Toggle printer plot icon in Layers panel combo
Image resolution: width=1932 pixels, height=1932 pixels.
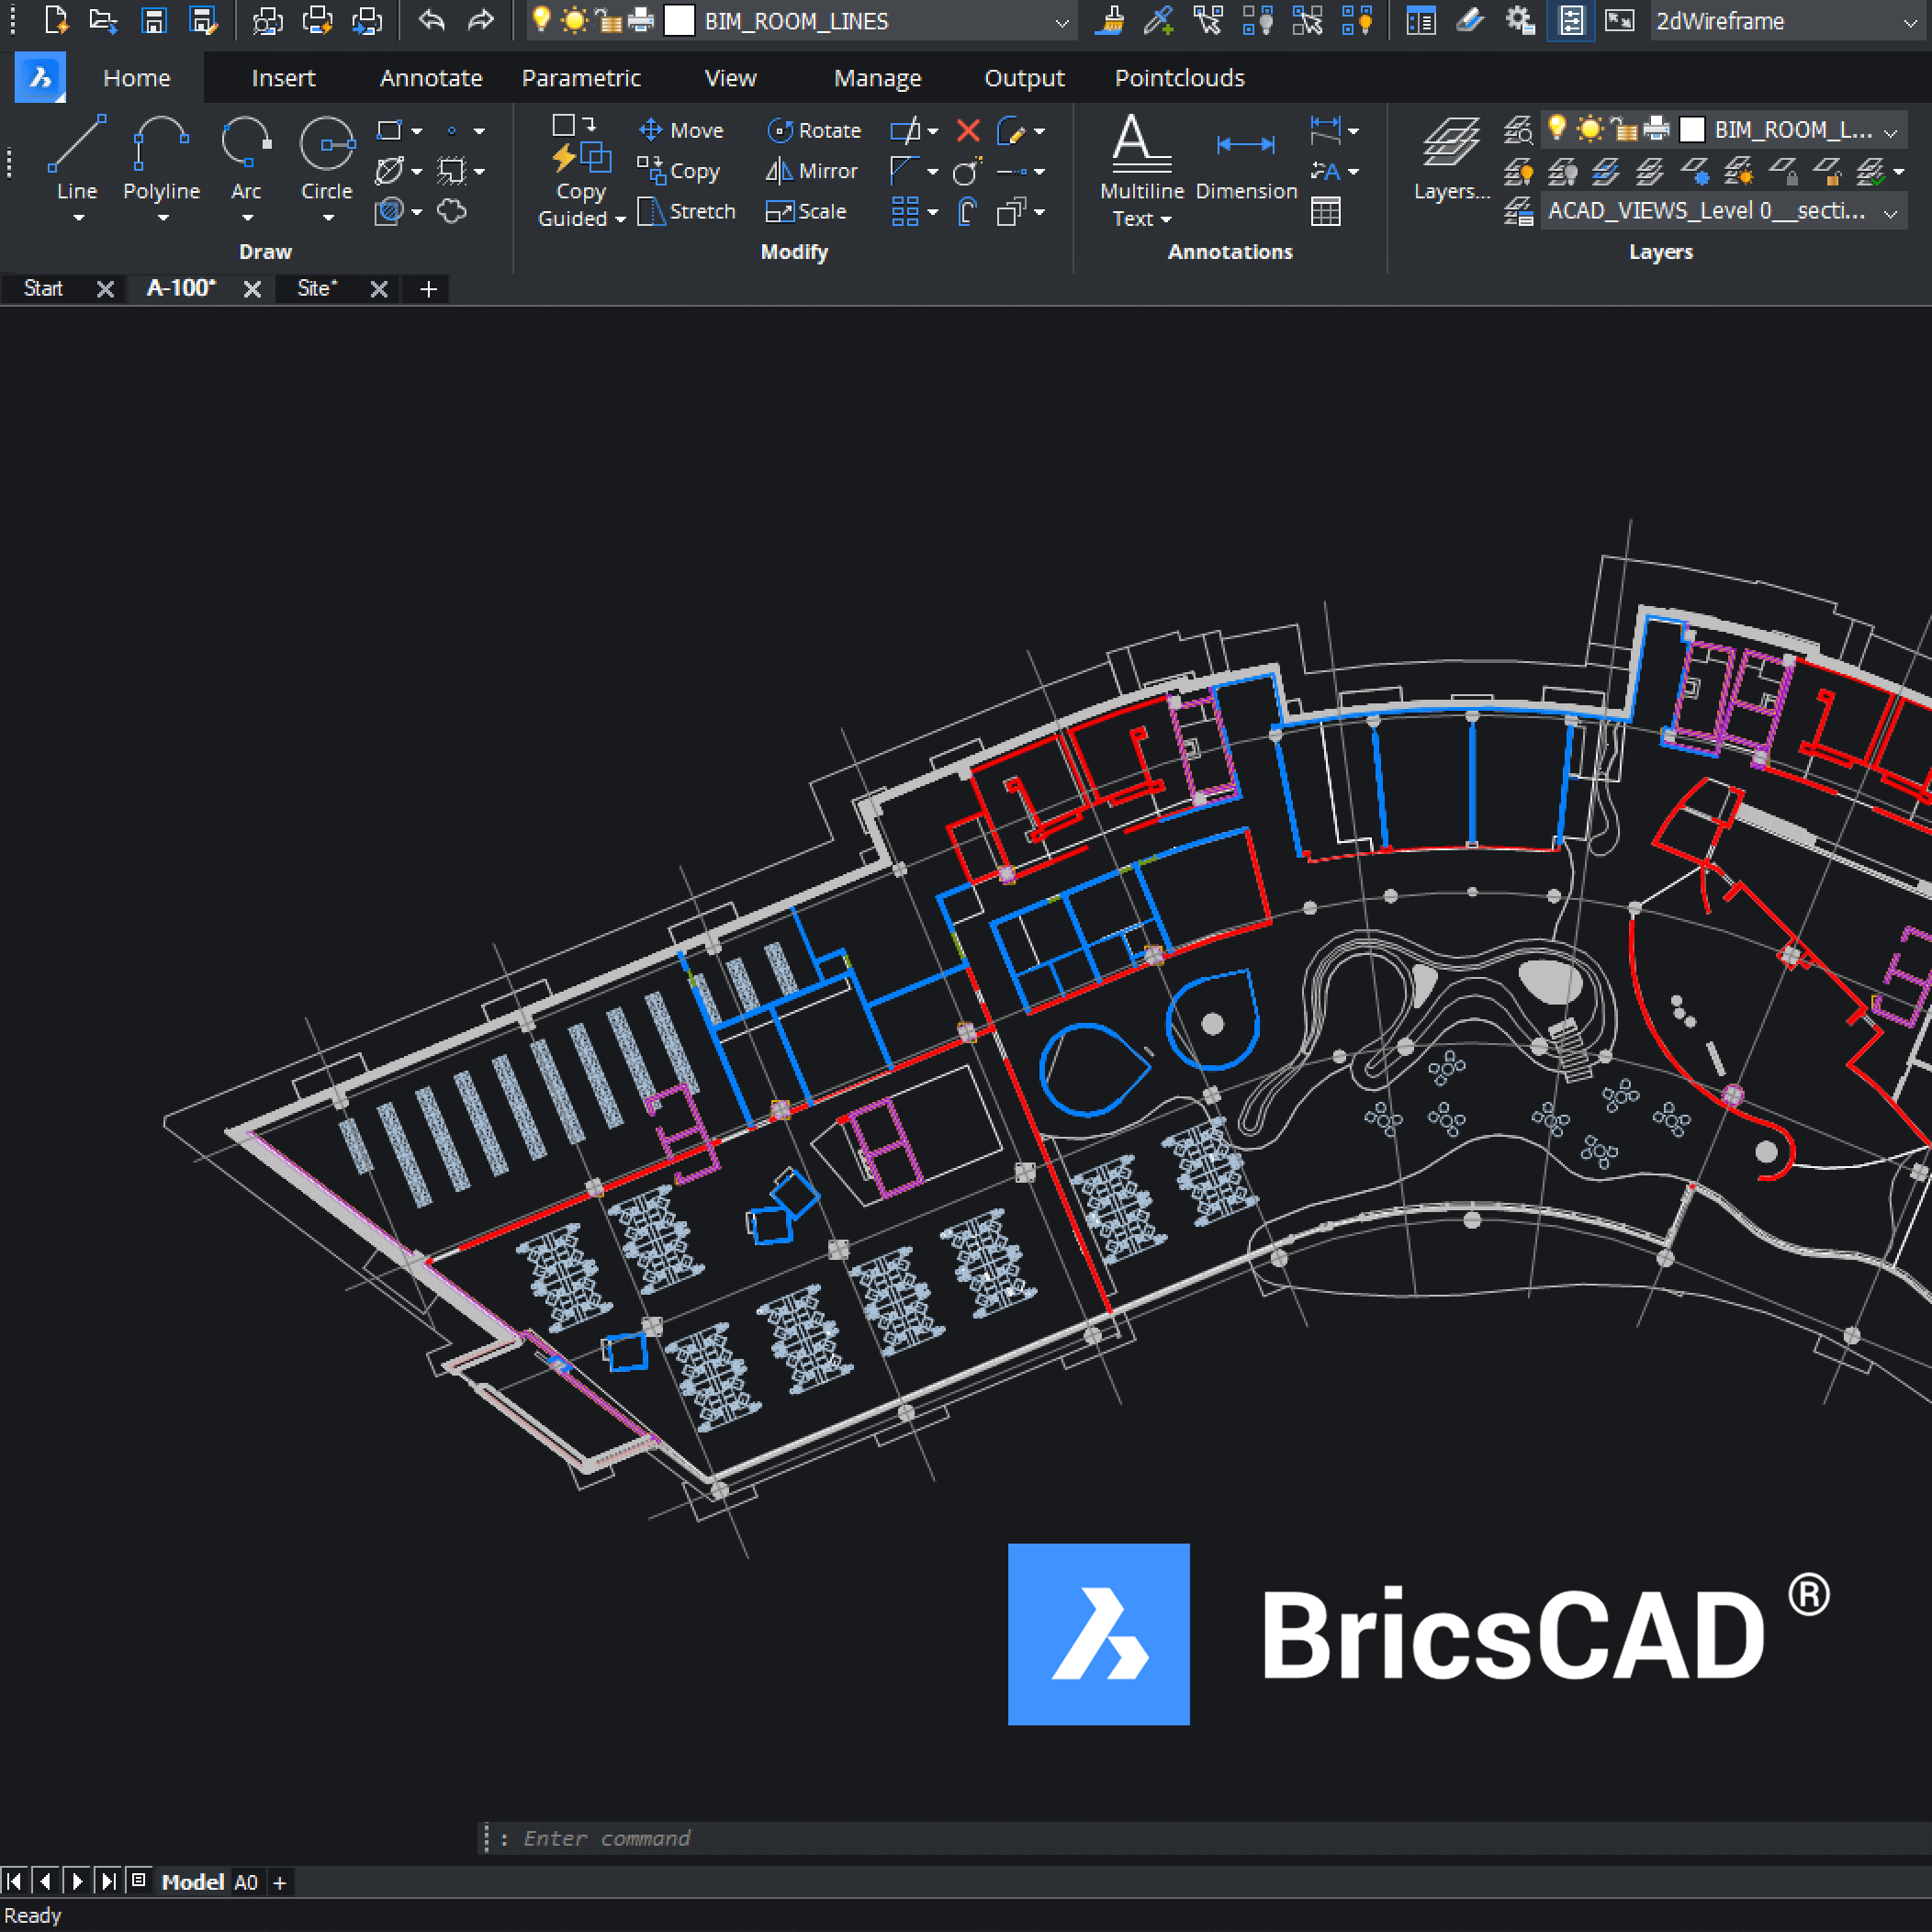pyautogui.click(x=1657, y=129)
